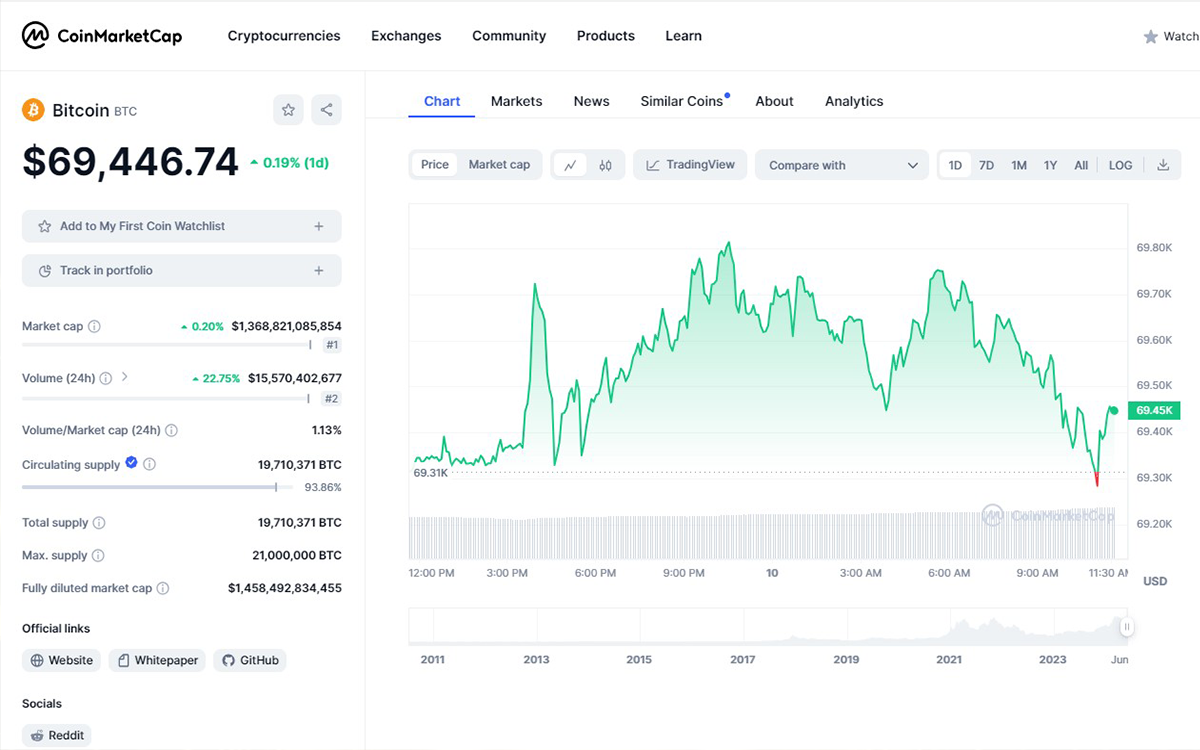Click the pause handle on range navigator
Viewport: 1200px width, 750px height.
point(1127,627)
